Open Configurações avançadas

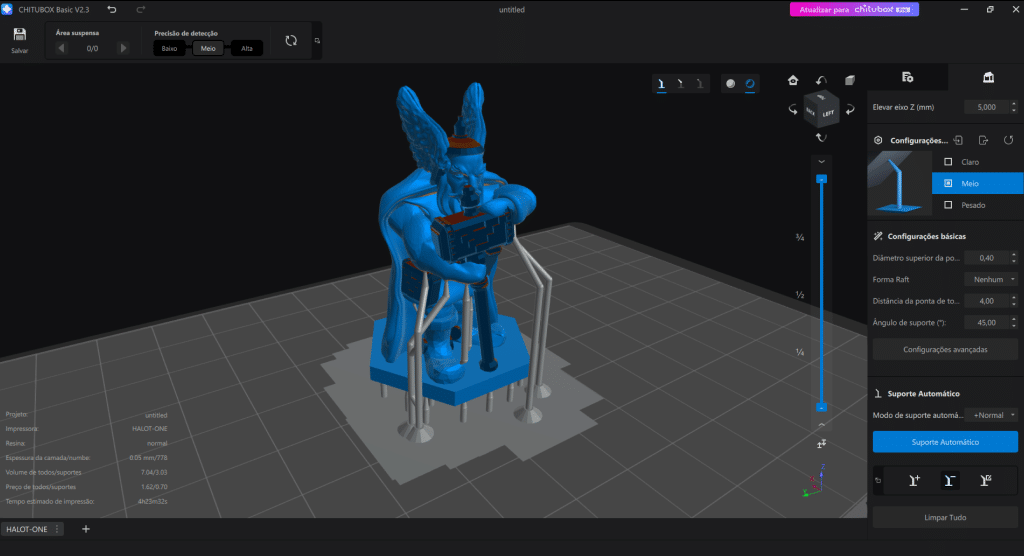[x=945, y=350]
